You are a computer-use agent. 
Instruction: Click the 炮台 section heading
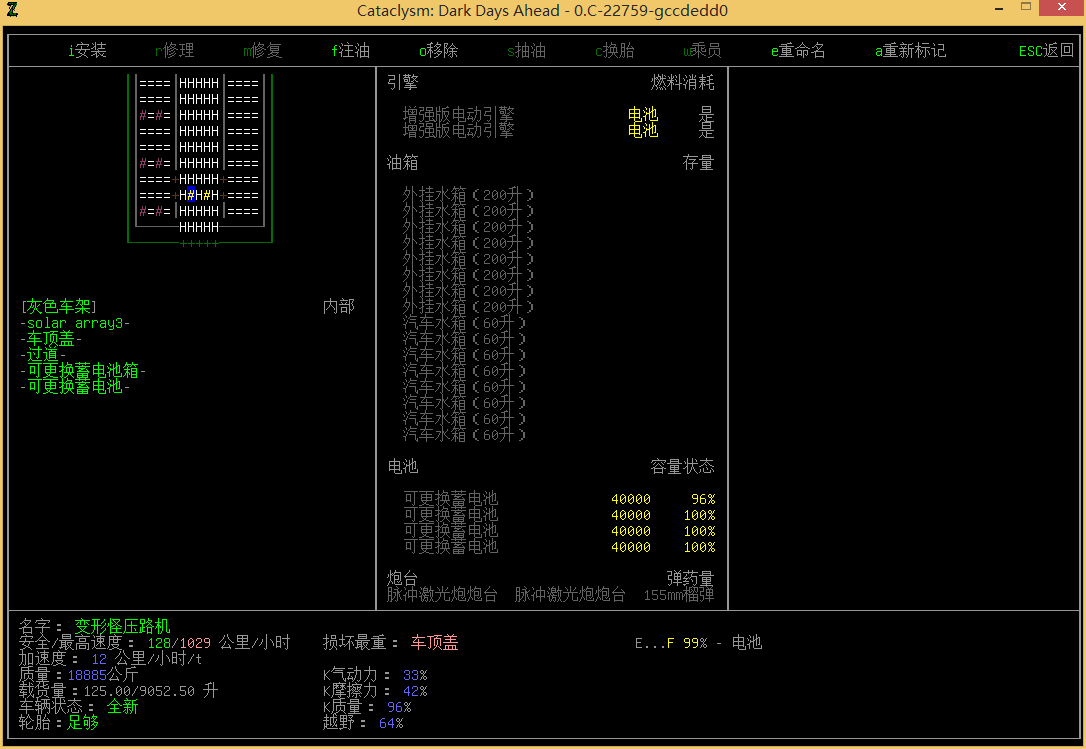click(x=402, y=579)
